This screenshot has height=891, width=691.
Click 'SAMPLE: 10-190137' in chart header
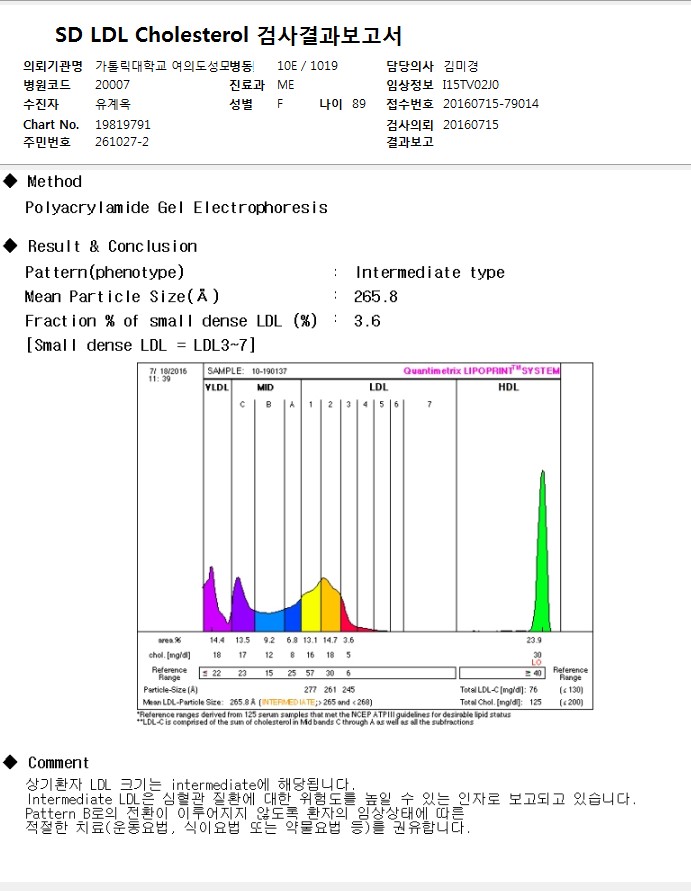(x=247, y=371)
